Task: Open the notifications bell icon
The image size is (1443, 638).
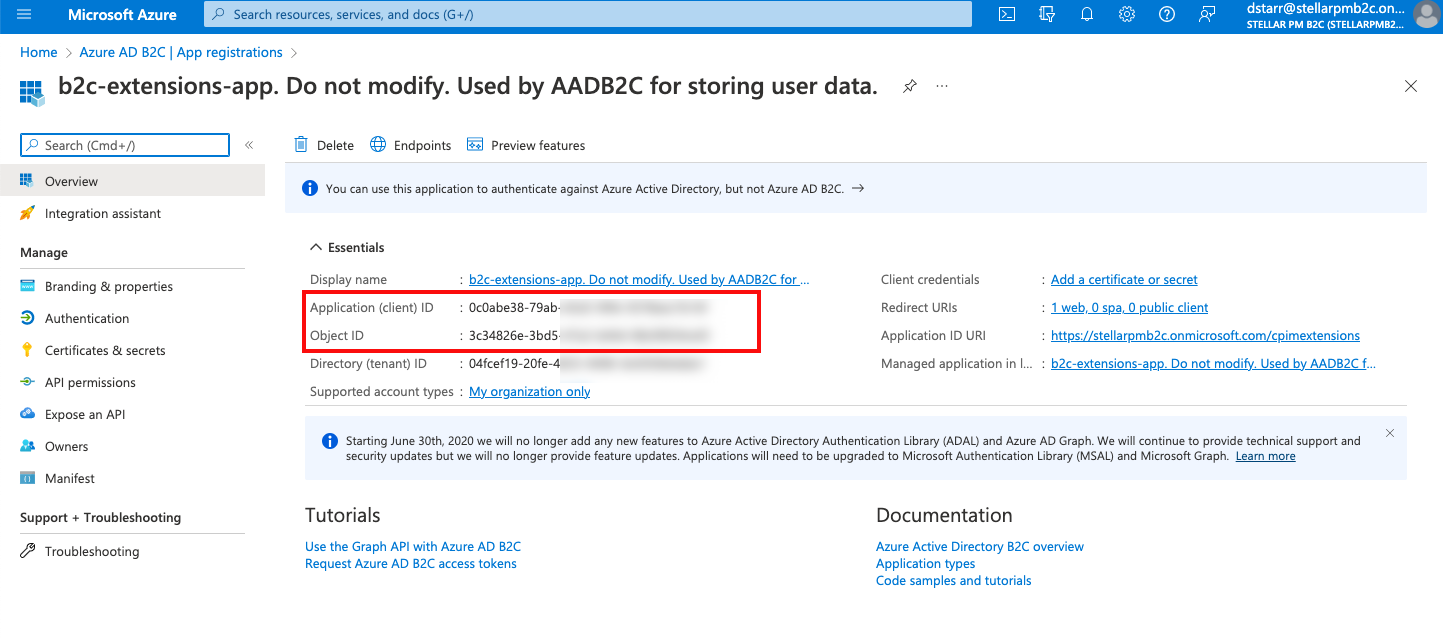Action: click(x=1087, y=14)
